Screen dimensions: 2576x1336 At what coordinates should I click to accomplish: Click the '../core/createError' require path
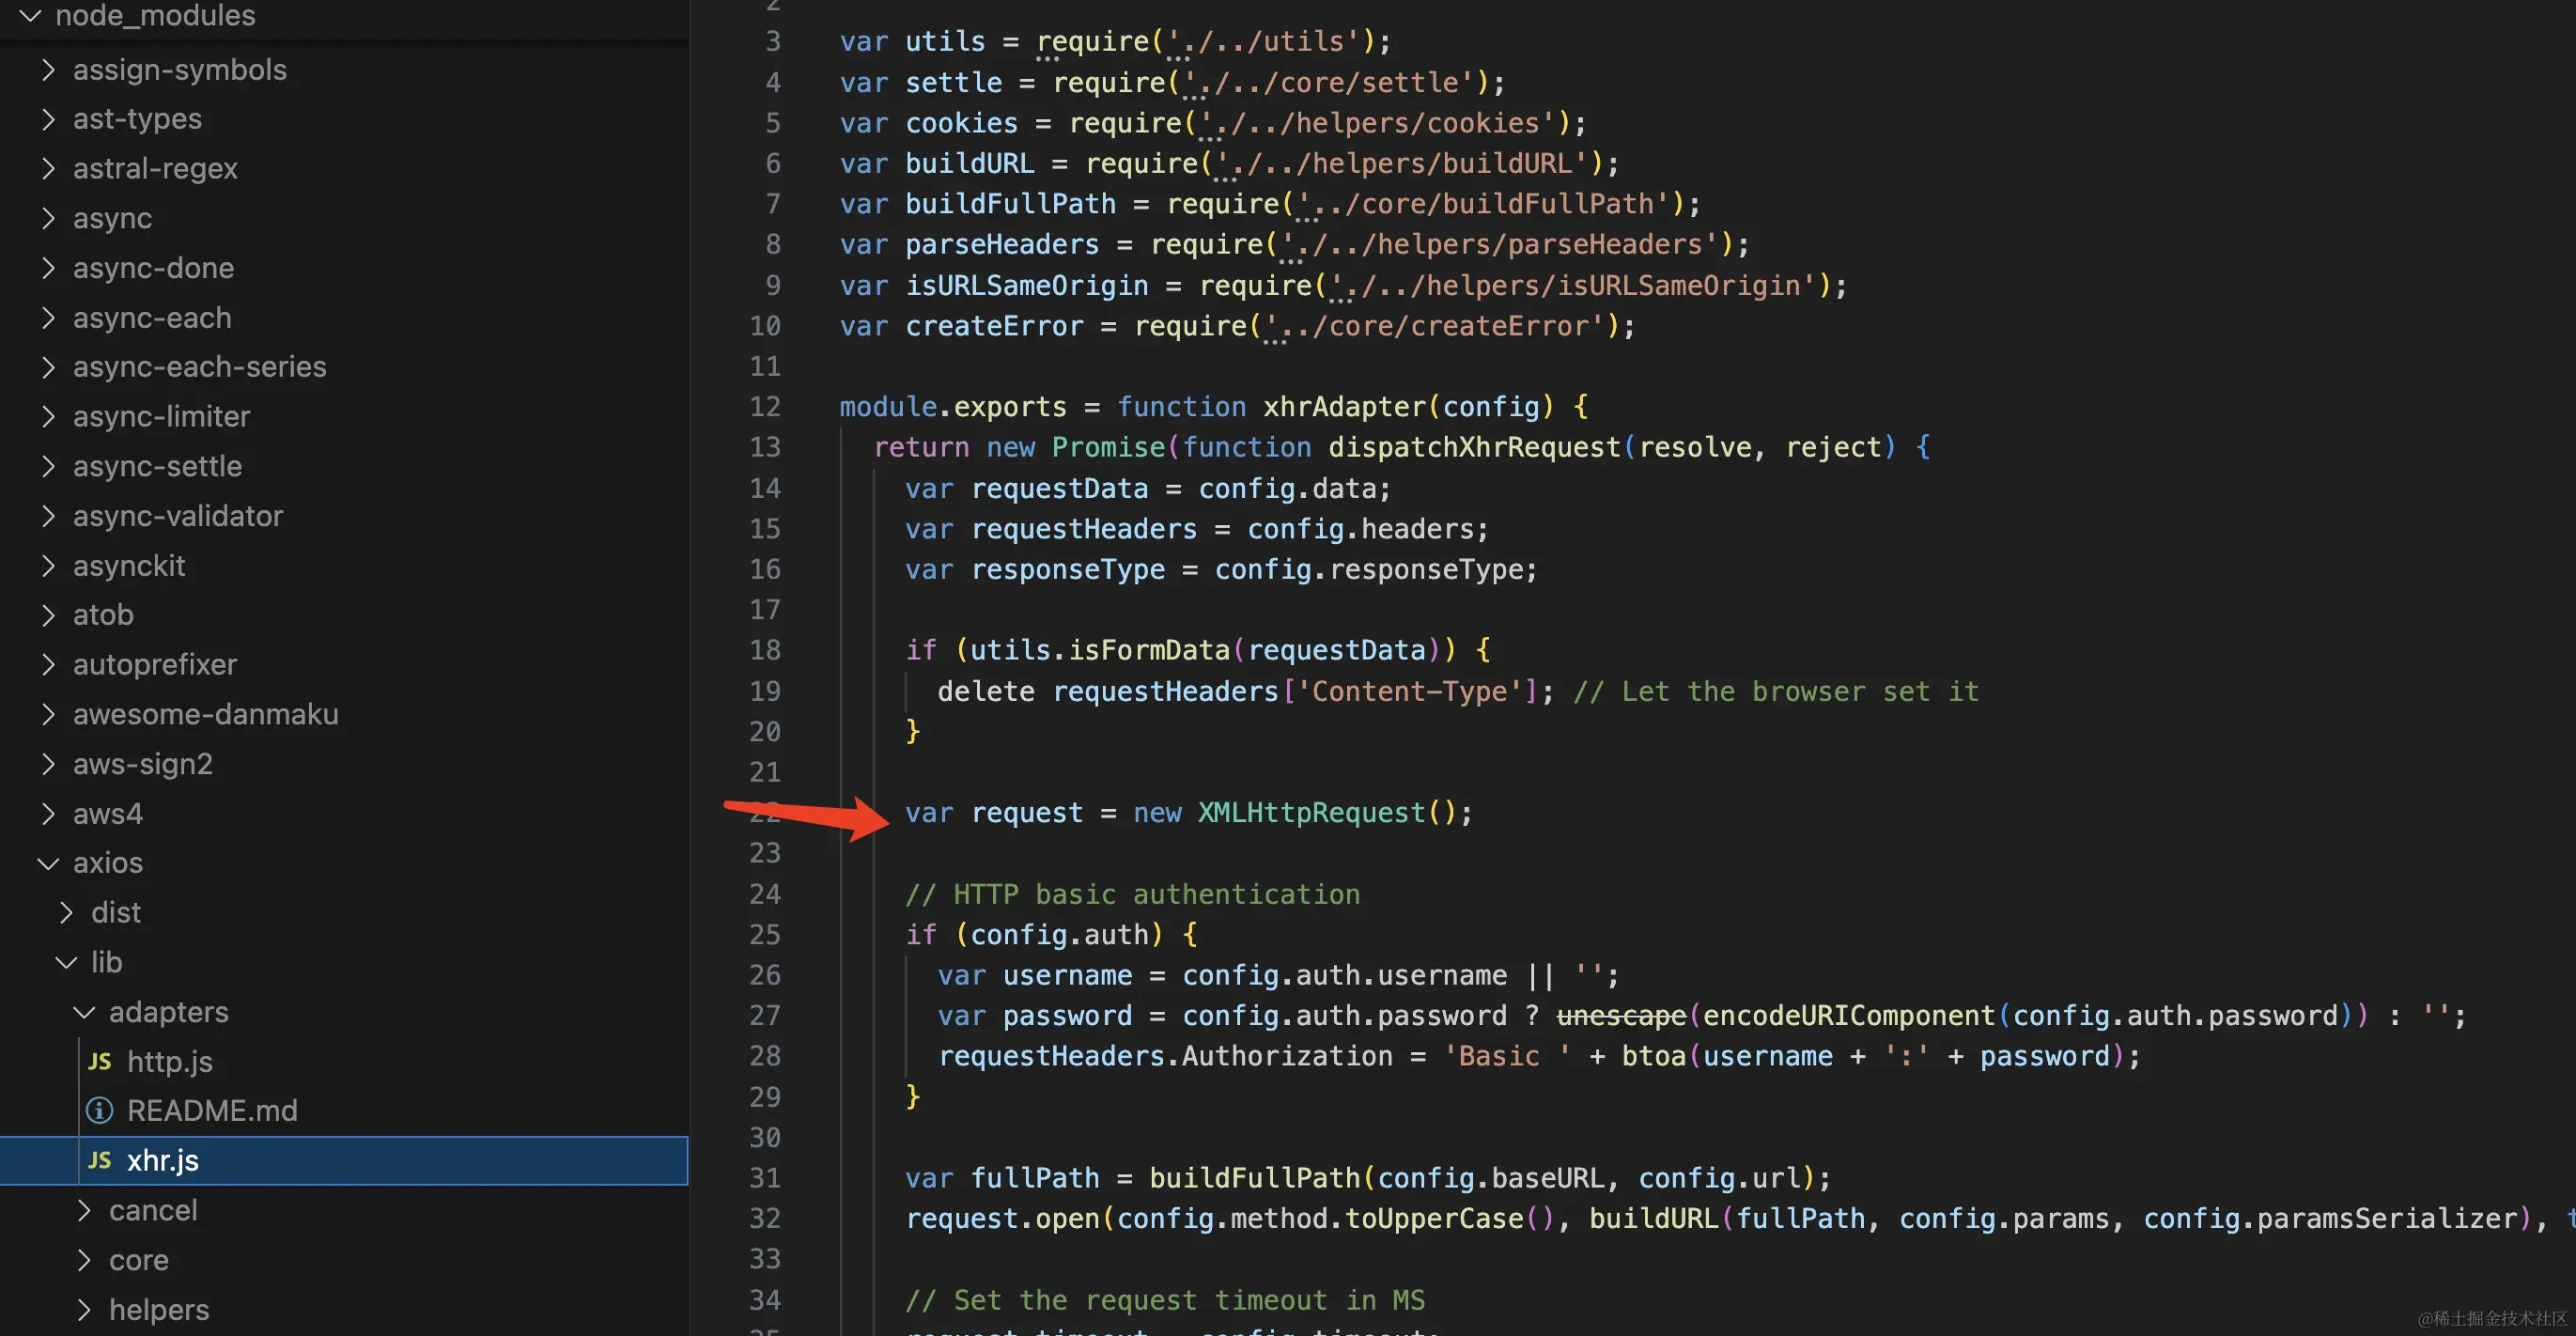tap(1435, 326)
